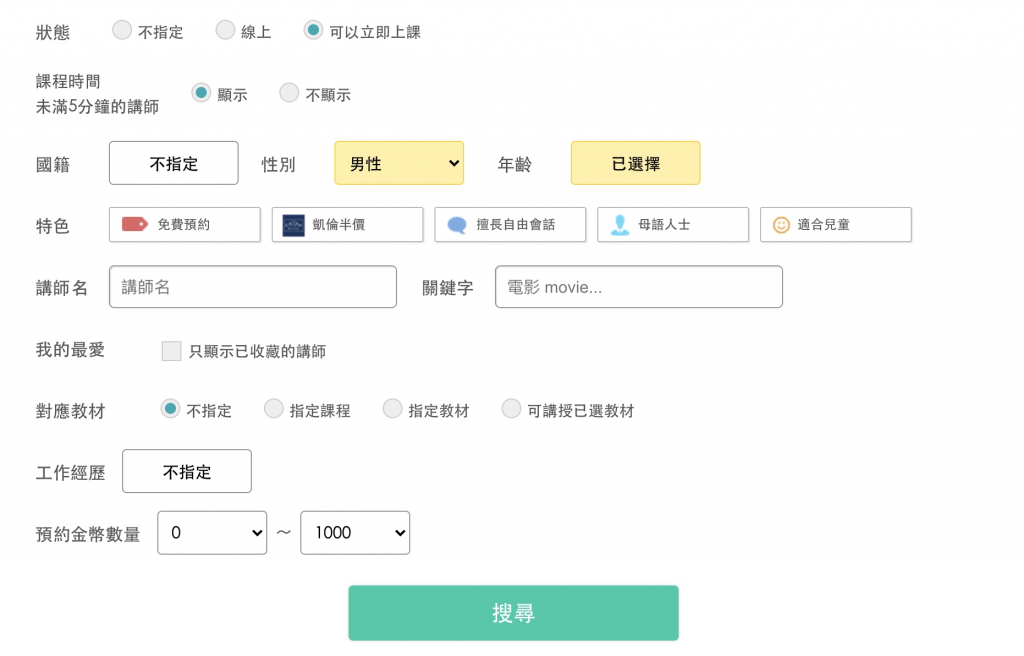The image size is (1024, 656).
Task: Select the 指定課程 radio button
Action: pos(274,409)
